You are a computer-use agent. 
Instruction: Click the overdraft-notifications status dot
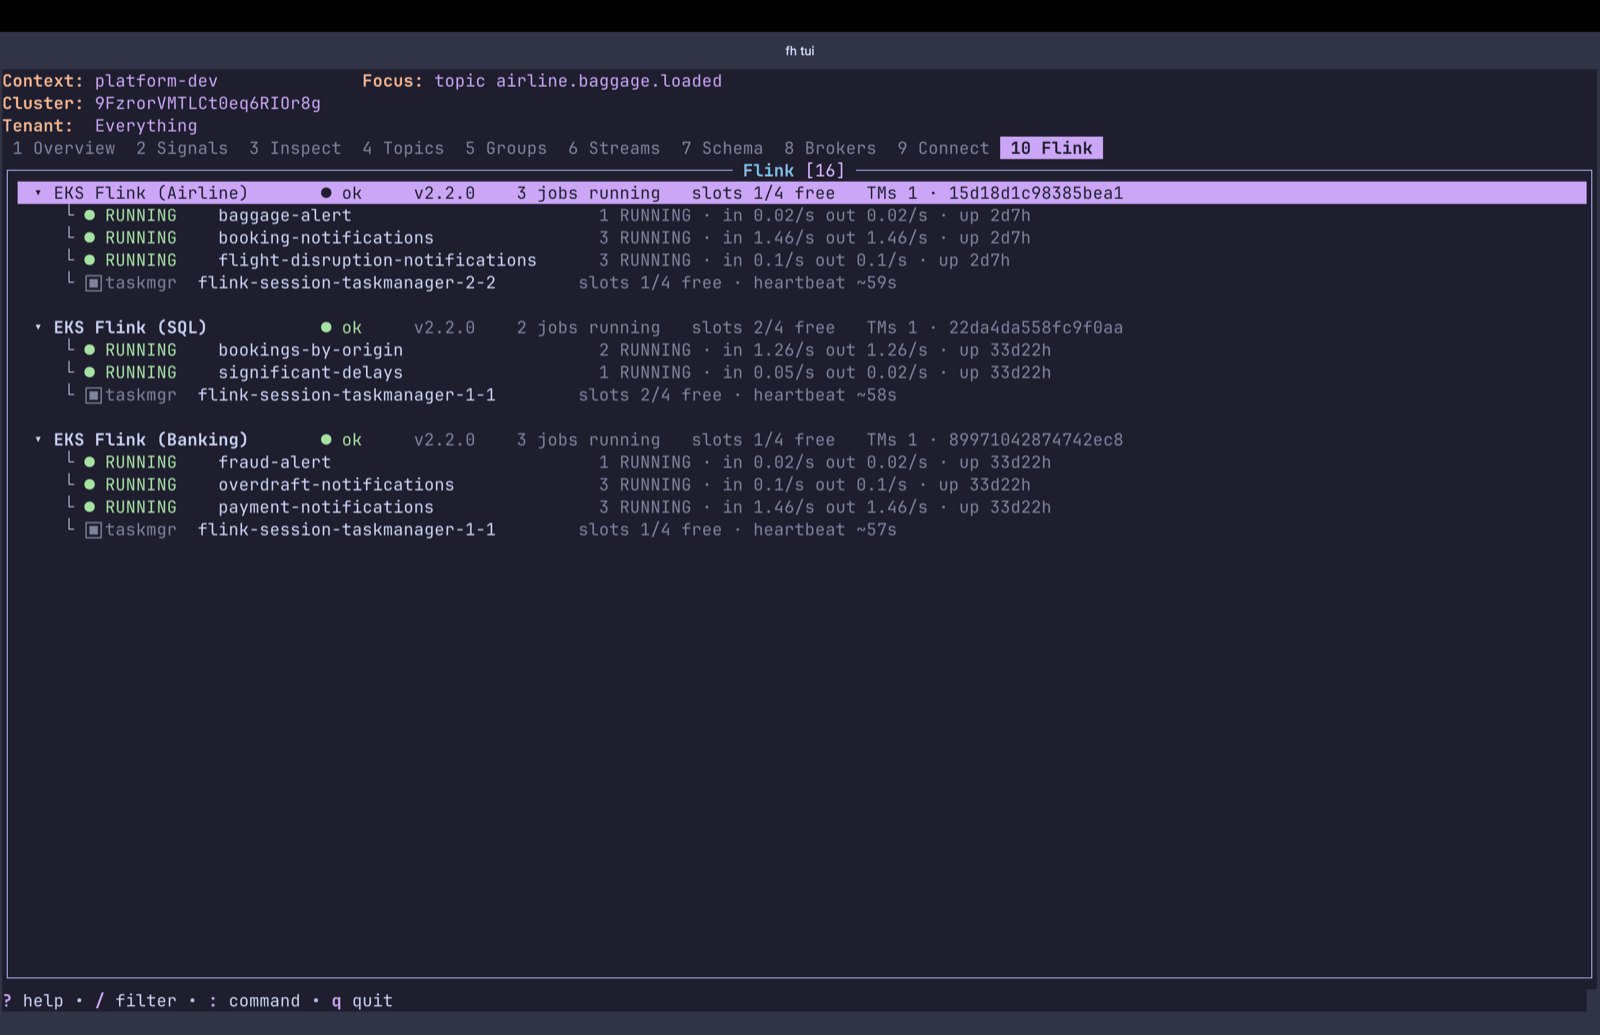click(x=90, y=485)
